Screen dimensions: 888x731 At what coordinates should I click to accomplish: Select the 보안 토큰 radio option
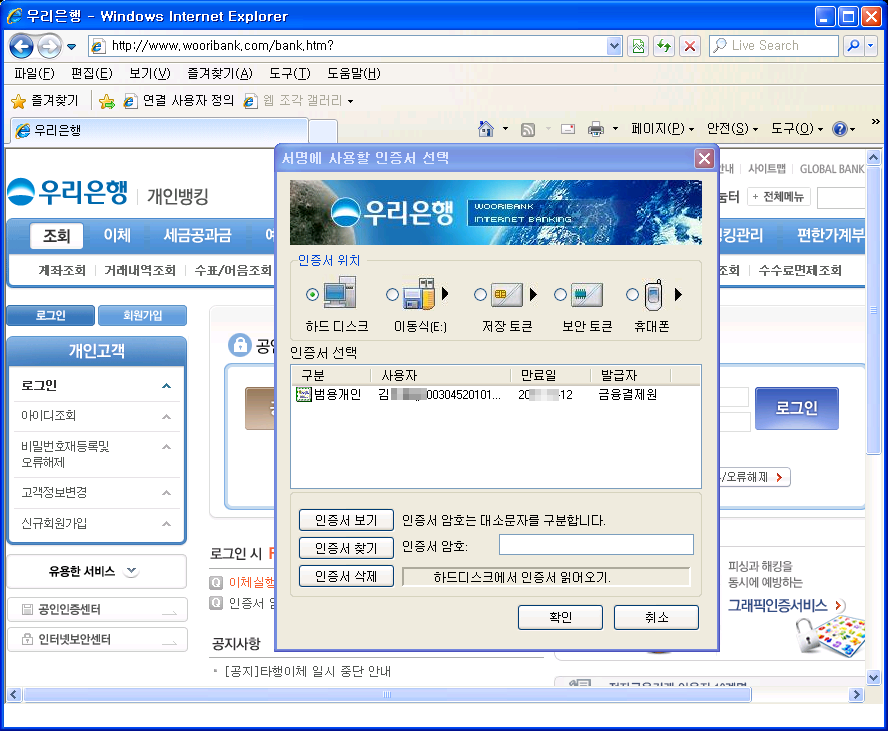(x=560, y=294)
